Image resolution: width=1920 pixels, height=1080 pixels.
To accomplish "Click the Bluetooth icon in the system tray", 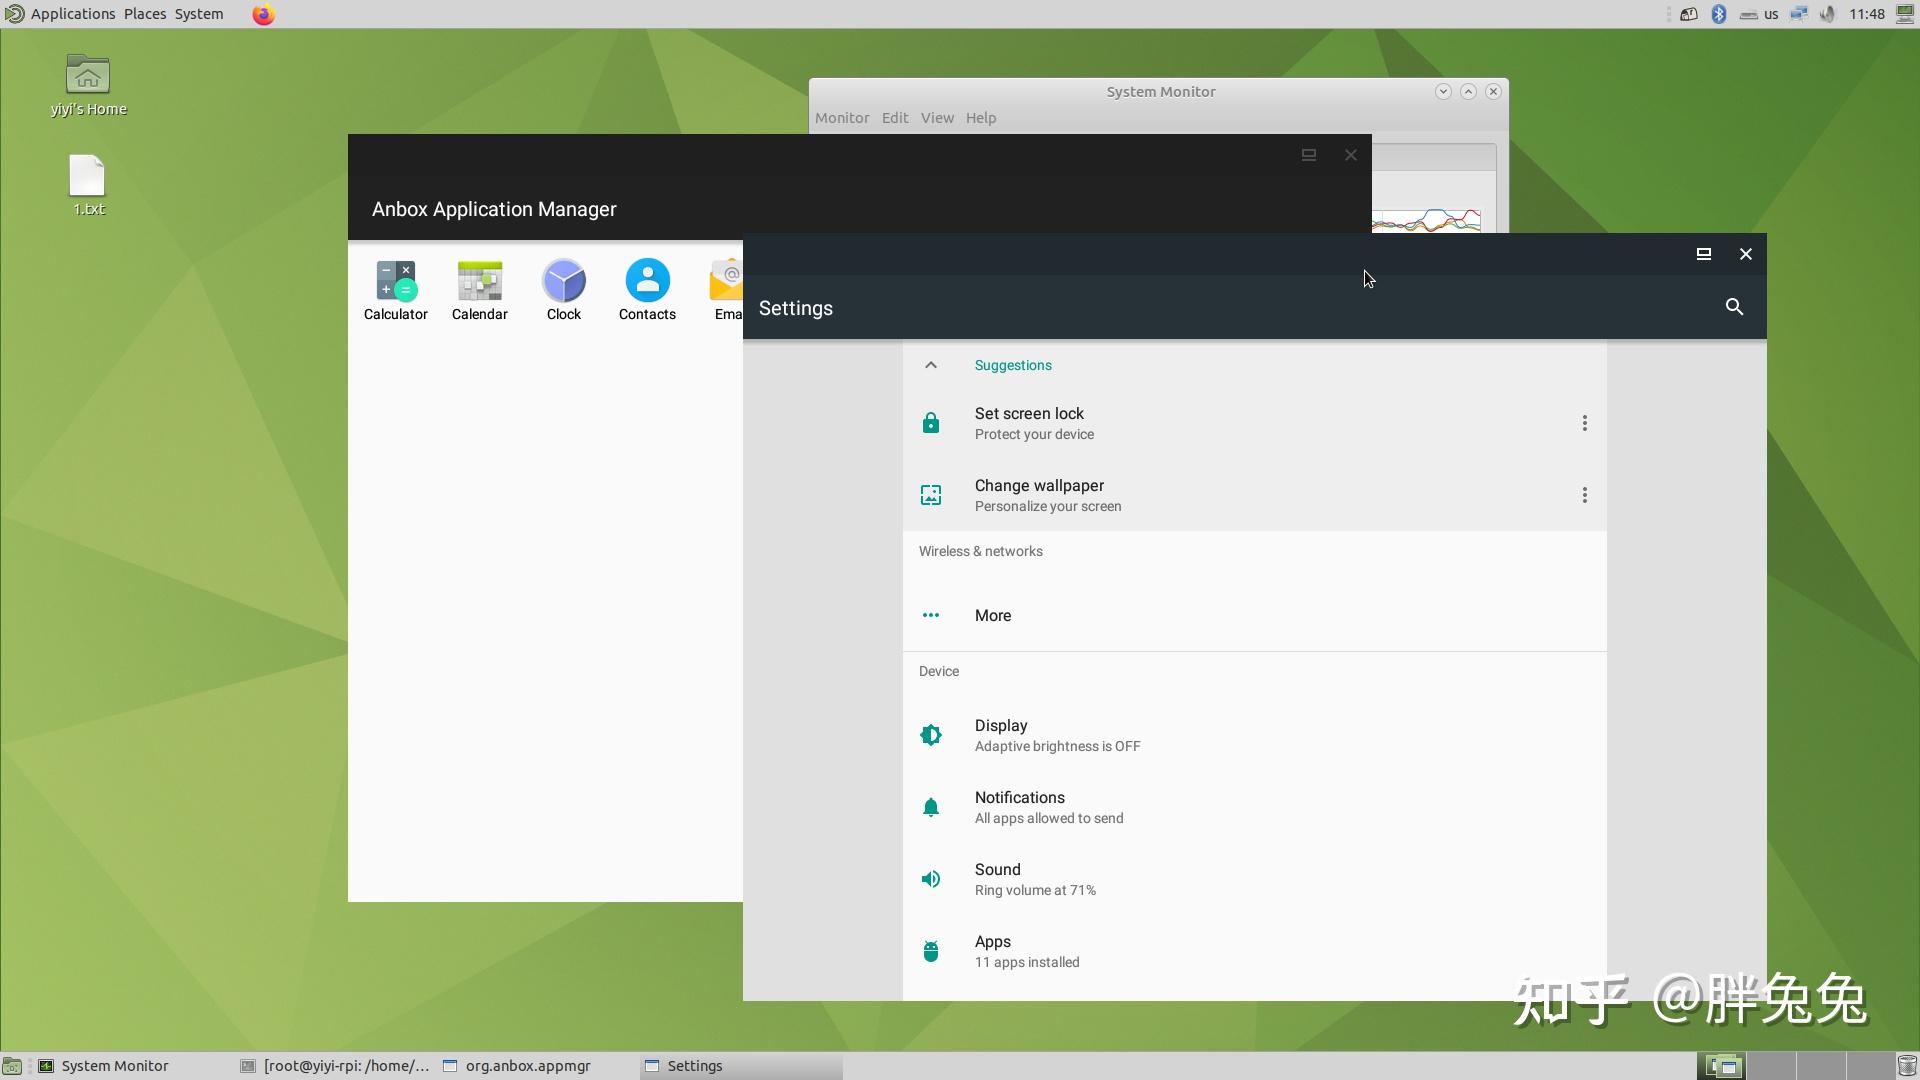I will pos(1718,14).
